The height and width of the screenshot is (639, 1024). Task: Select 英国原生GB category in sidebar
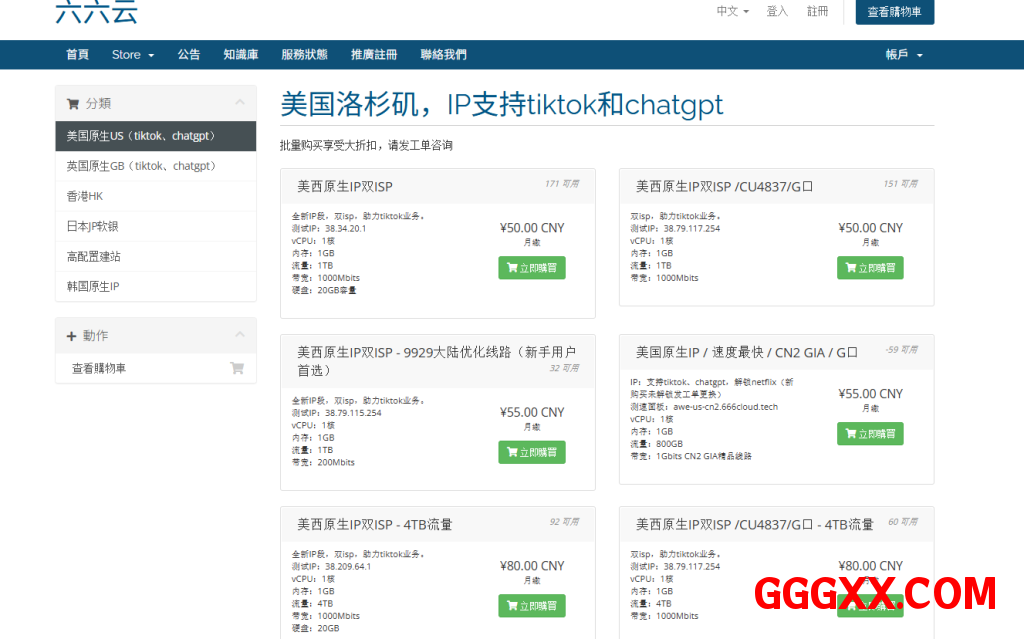pyautogui.click(x=141, y=166)
